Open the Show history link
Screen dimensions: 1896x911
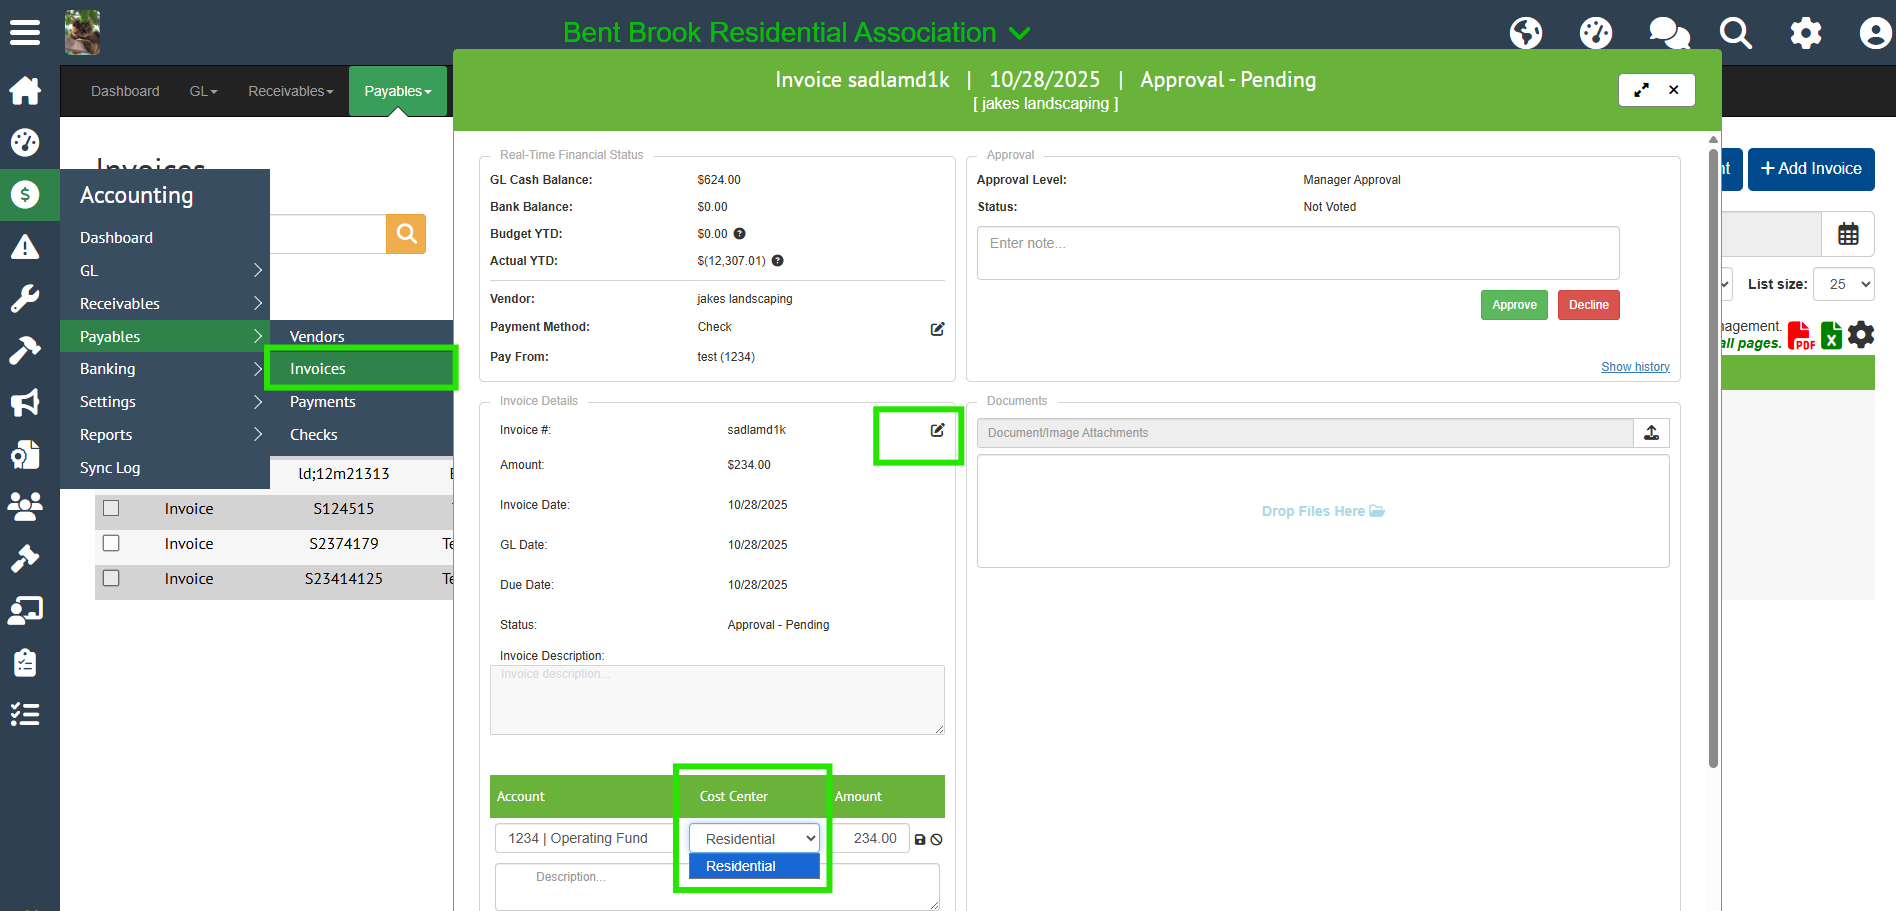click(1635, 367)
